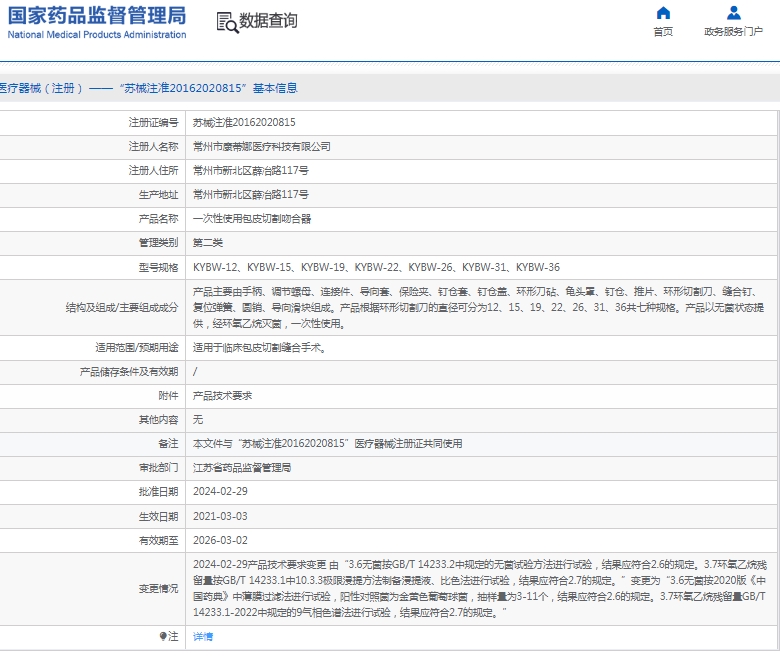Click the 政务服务门户 label text
The image size is (780, 657).
[733, 32]
